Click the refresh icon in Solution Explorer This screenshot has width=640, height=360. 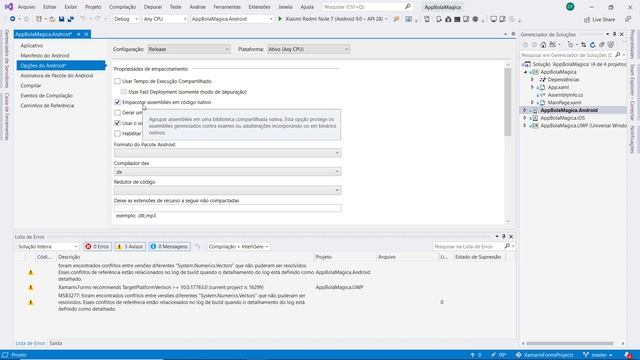[x=593, y=45]
